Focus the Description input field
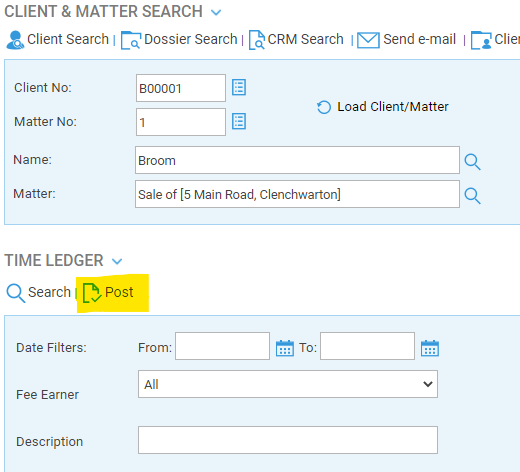Viewport: 520px width, 472px height. pyautogui.click(x=288, y=440)
